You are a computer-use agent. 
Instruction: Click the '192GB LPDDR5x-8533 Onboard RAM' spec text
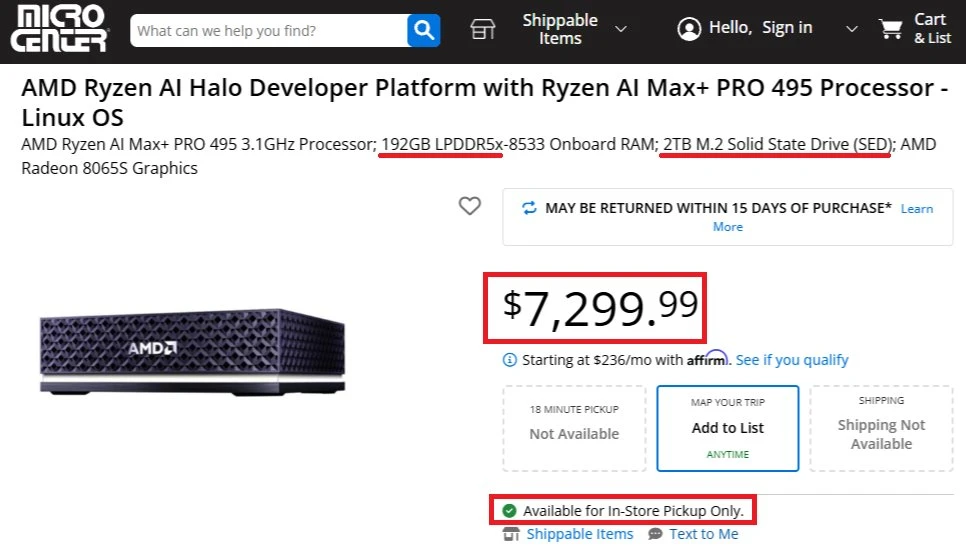(518, 144)
